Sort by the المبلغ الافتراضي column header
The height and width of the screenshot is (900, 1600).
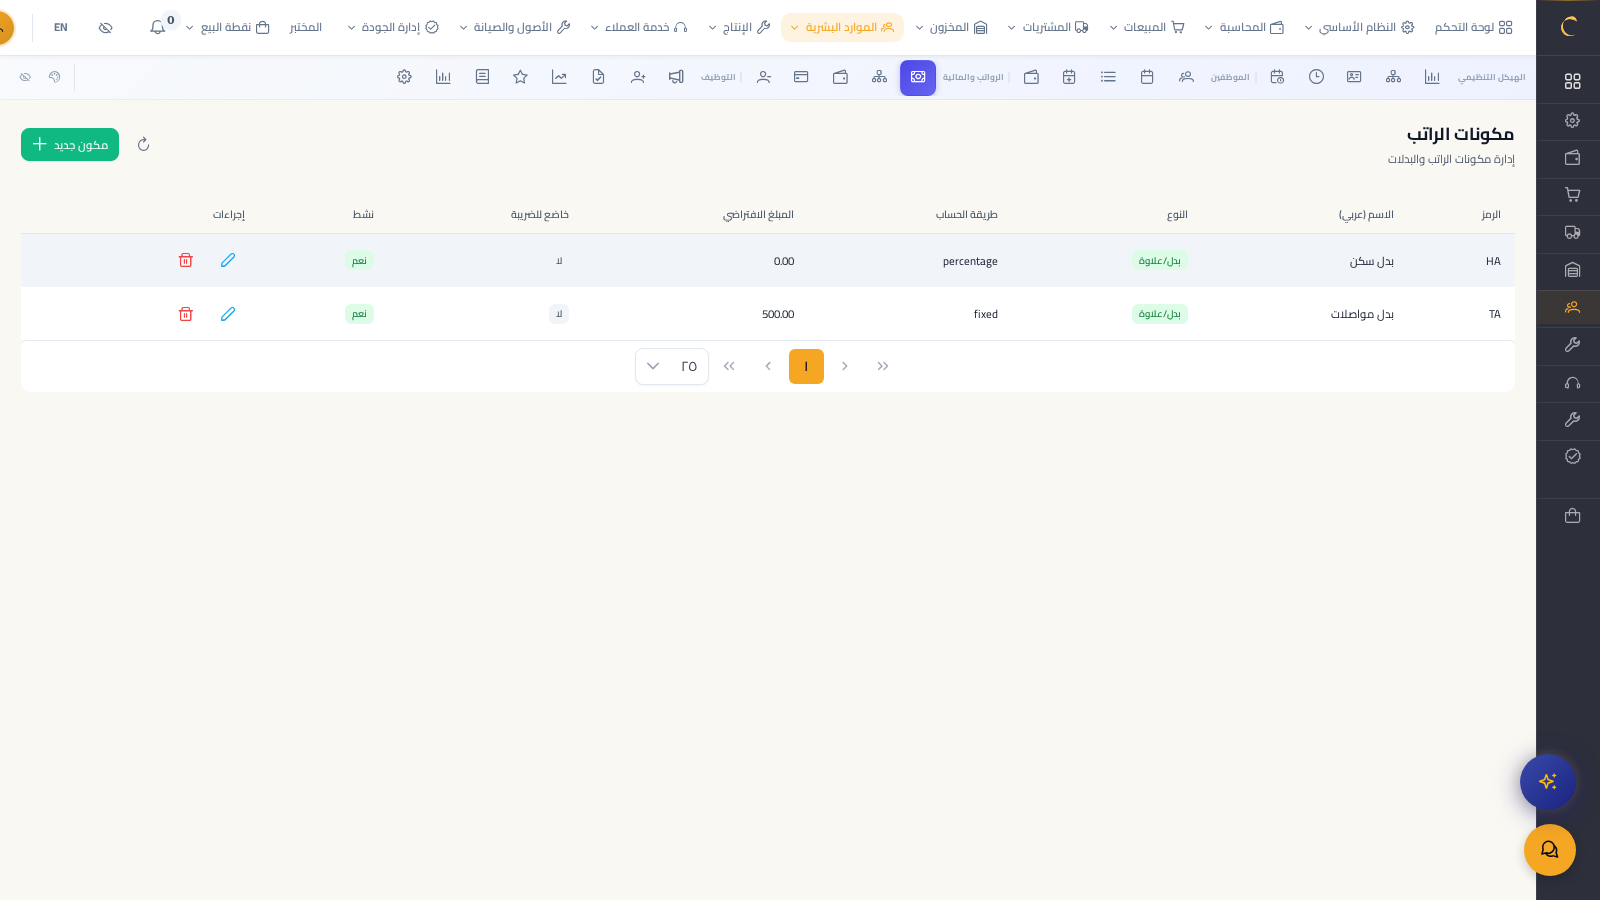[758, 215]
